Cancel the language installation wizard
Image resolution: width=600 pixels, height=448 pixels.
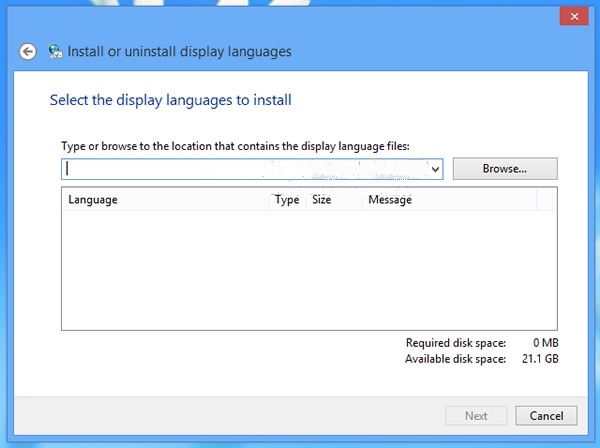pyautogui.click(x=546, y=415)
